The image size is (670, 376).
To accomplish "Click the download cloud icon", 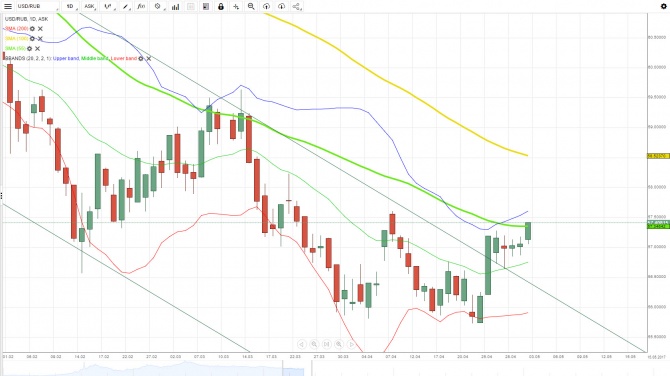I will coord(281,6).
